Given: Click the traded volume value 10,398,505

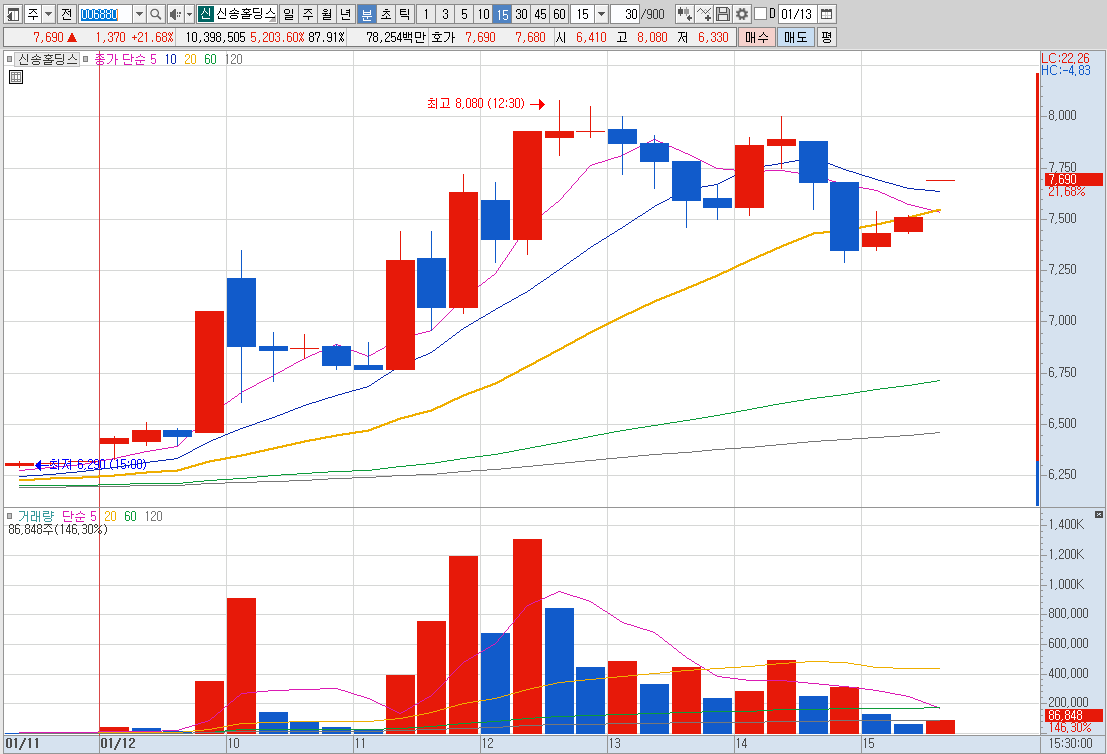Looking at the screenshot, I should tap(215, 37).
